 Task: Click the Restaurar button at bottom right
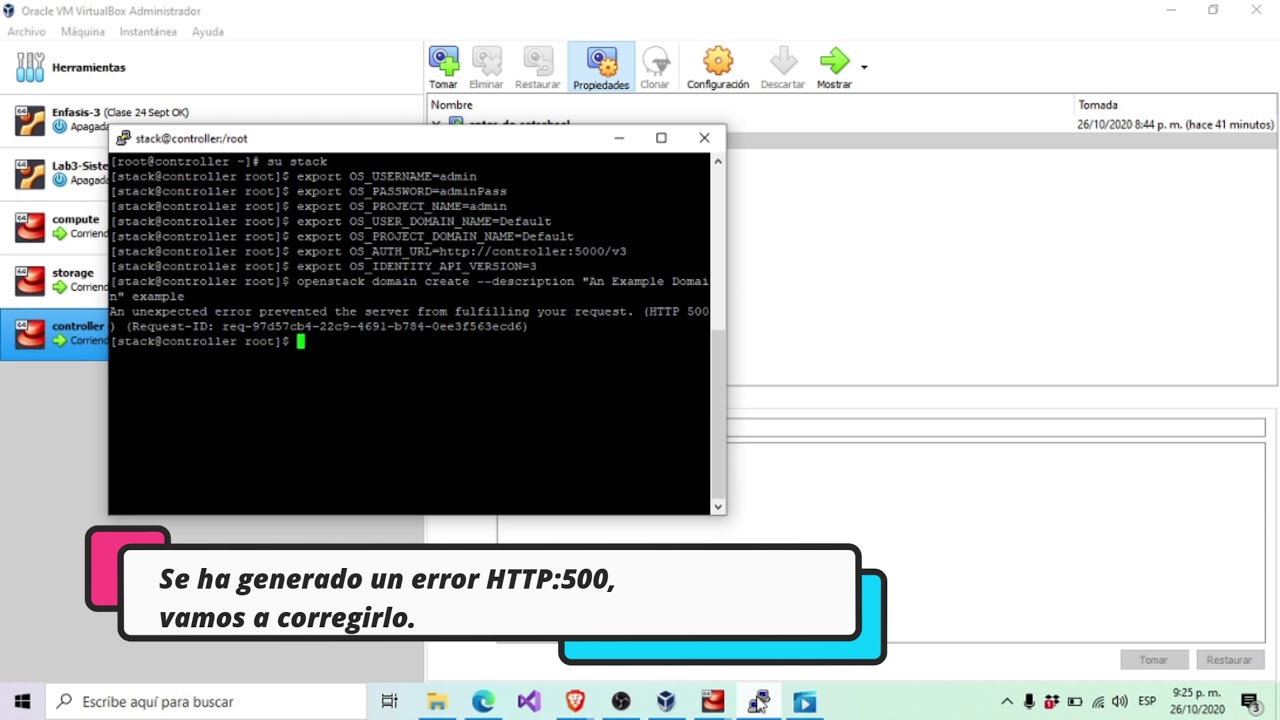[1229, 660]
